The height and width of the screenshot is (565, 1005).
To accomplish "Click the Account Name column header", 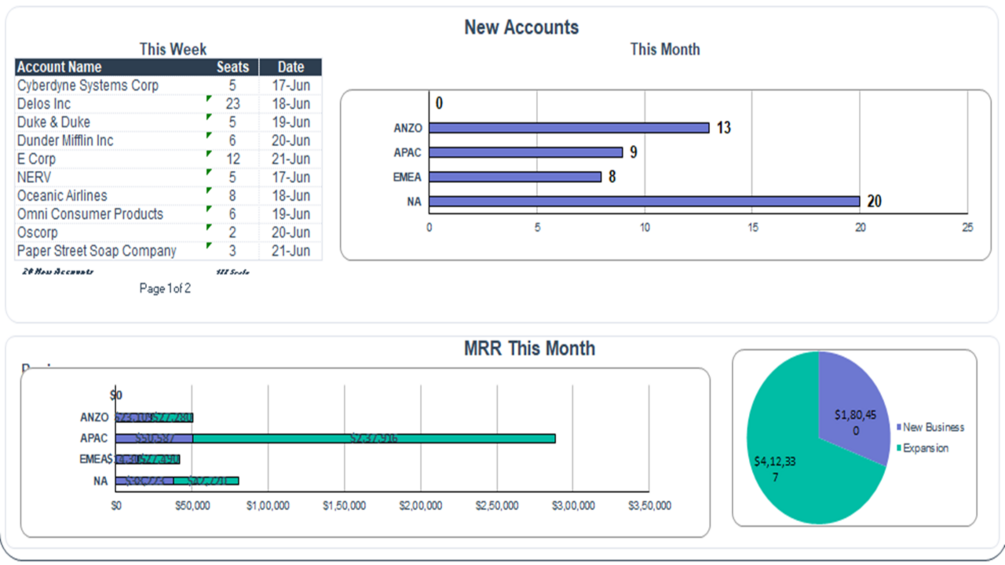I will (x=59, y=67).
